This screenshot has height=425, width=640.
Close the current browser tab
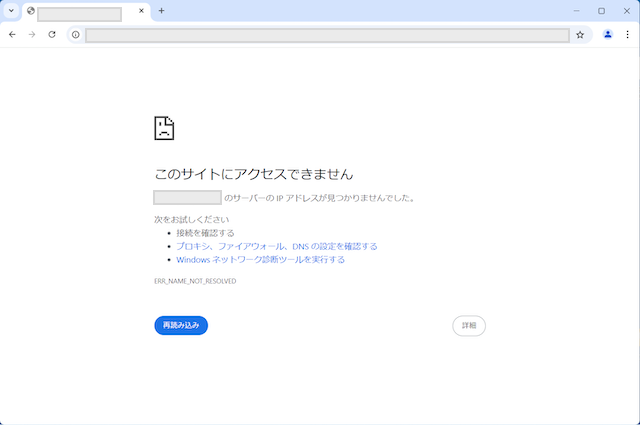(x=141, y=11)
